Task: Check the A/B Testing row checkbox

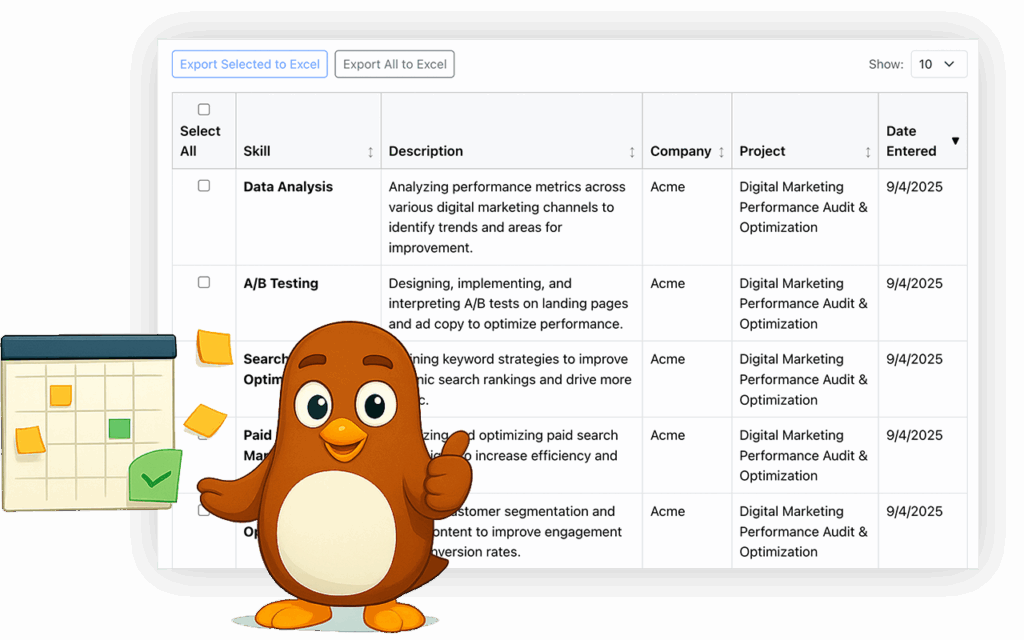Action: click(x=204, y=281)
